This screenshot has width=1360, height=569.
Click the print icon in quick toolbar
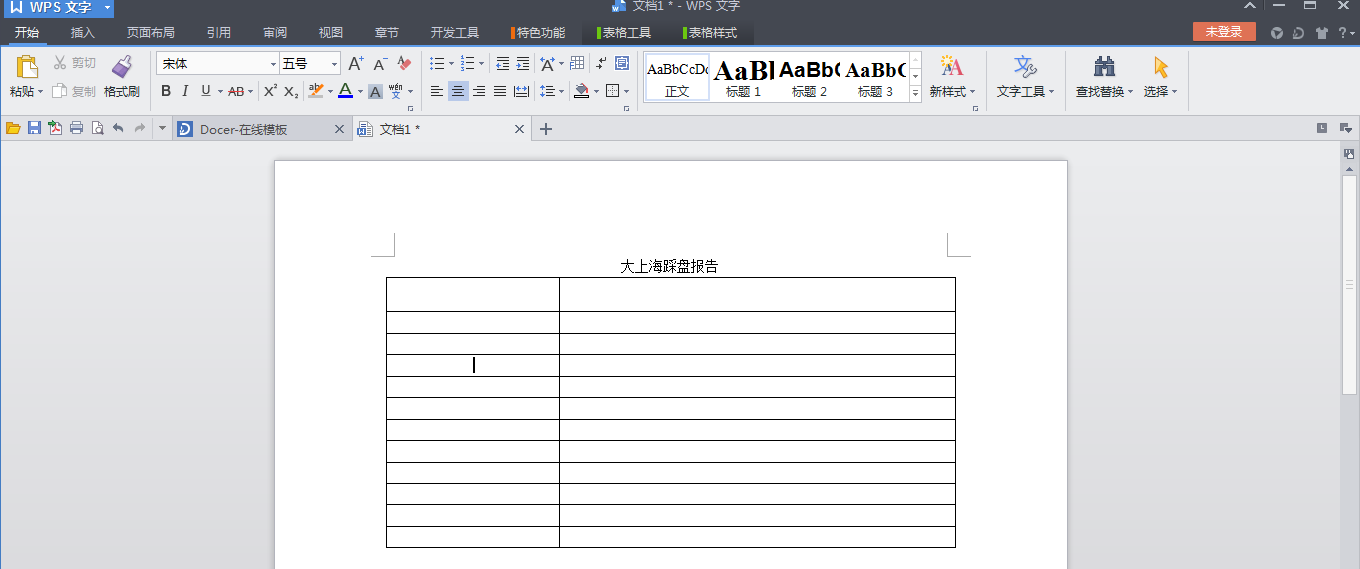click(x=76, y=128)
